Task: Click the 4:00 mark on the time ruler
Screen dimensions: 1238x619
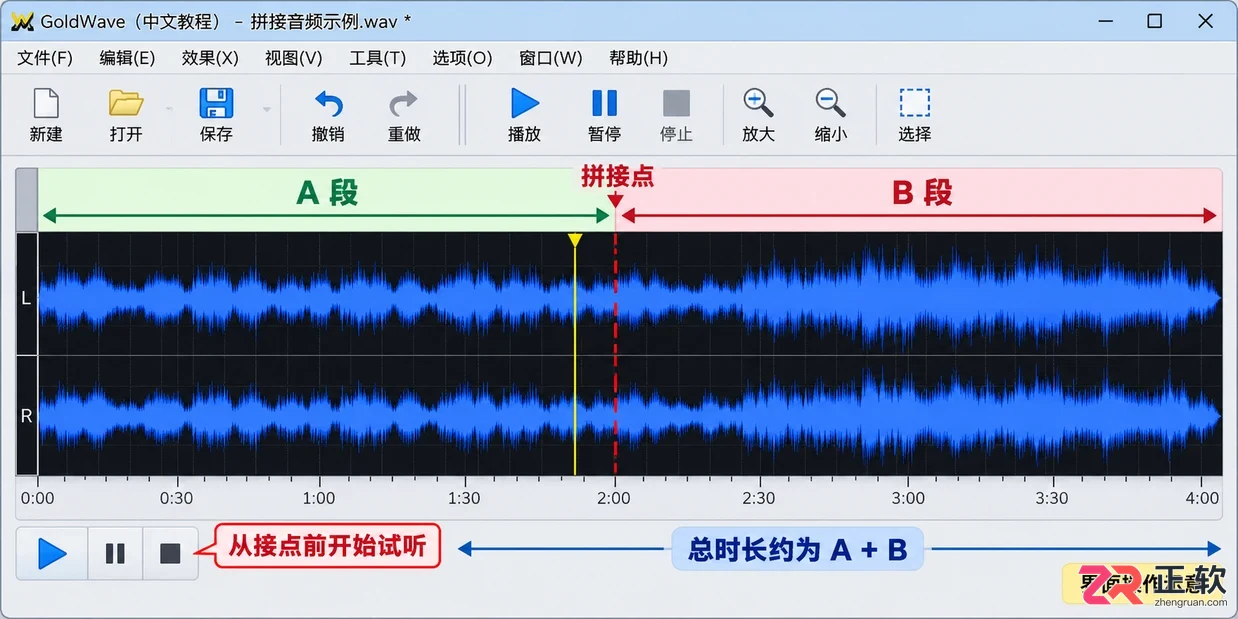Action: pos(1202,498)
